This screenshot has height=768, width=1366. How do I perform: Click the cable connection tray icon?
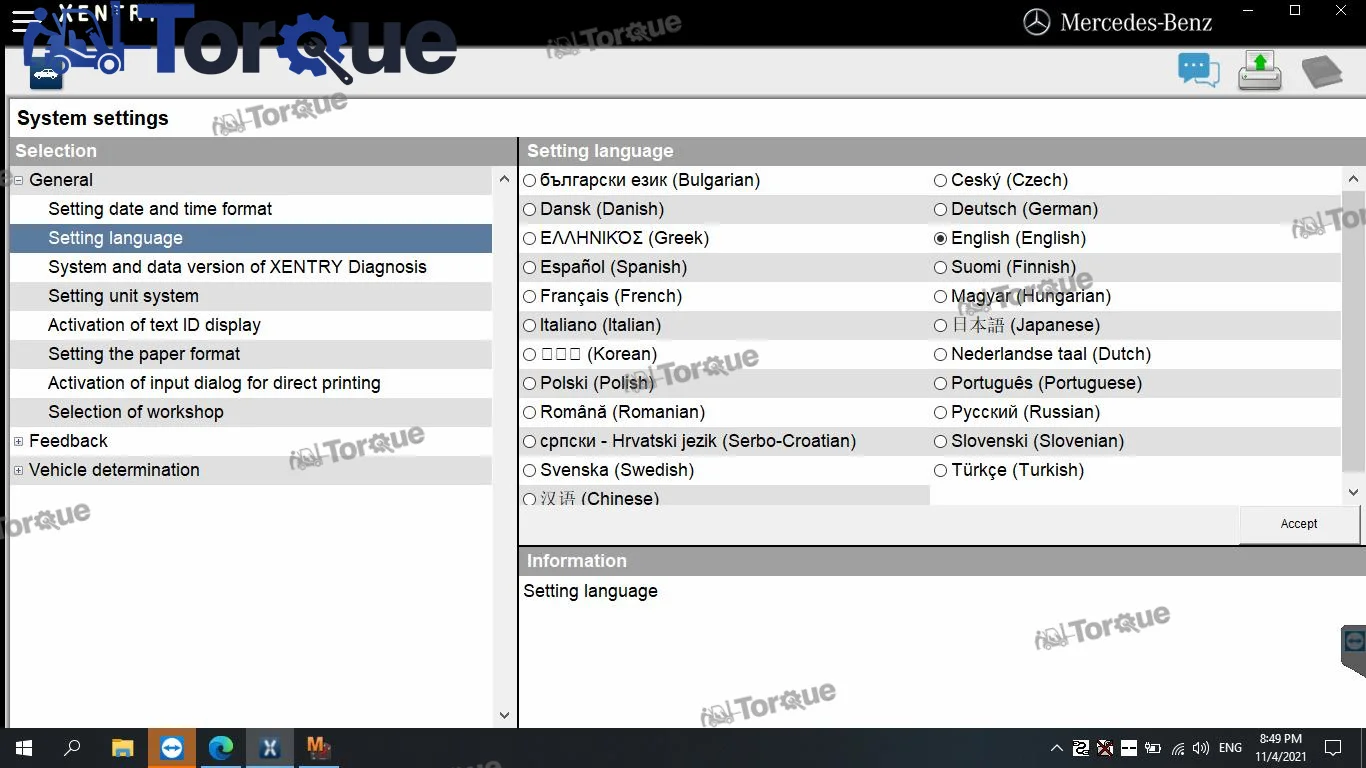pyautogui.click(x=1081, y=748)
